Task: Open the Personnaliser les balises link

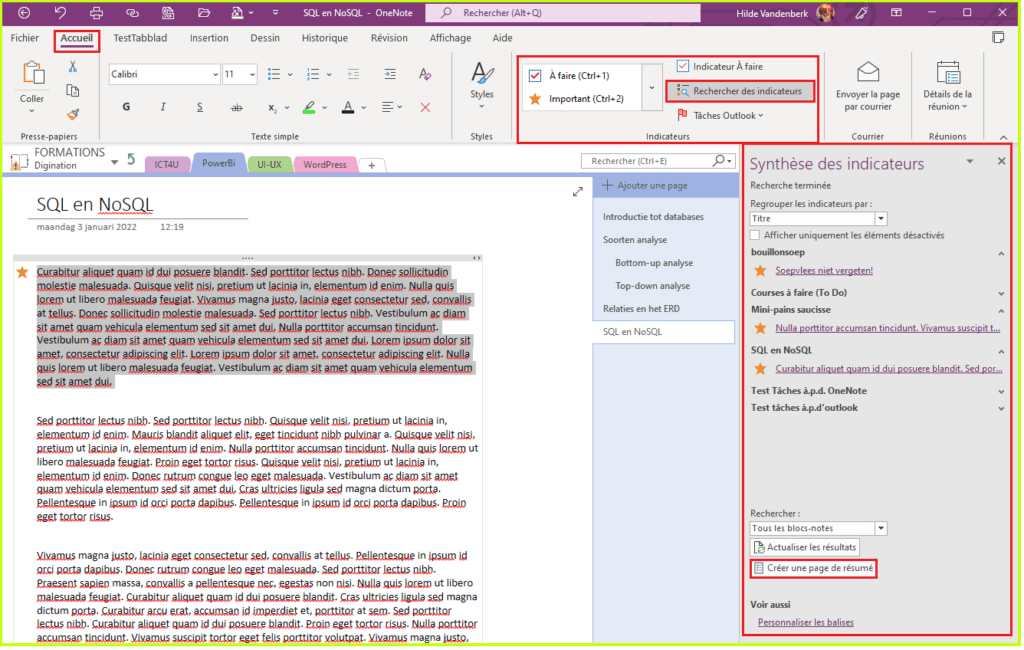Action: pos(805,622)
